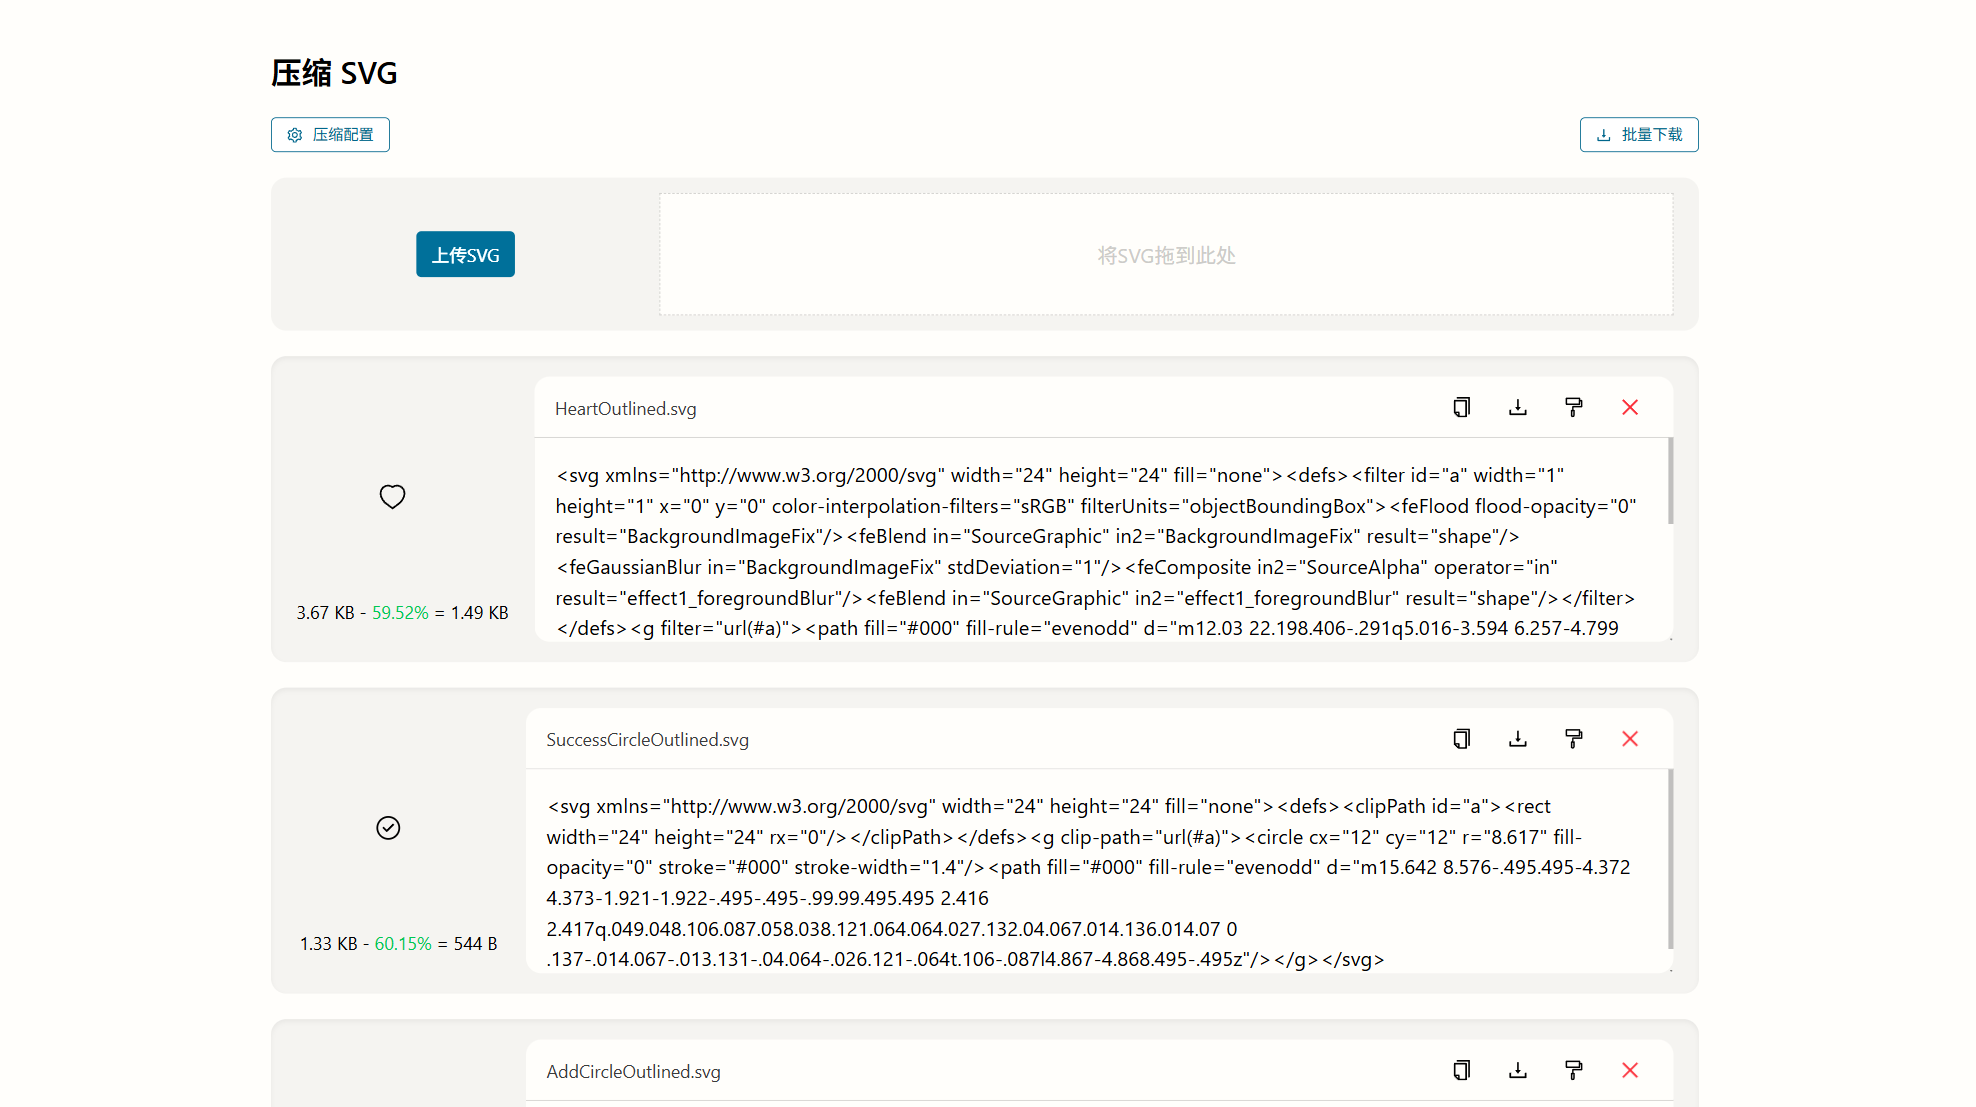This screenshot has width=1976, height=1107.
Task: Remove SuccessCircleOutlined.svg with the red X
Action: click(x=1630, y=739)
